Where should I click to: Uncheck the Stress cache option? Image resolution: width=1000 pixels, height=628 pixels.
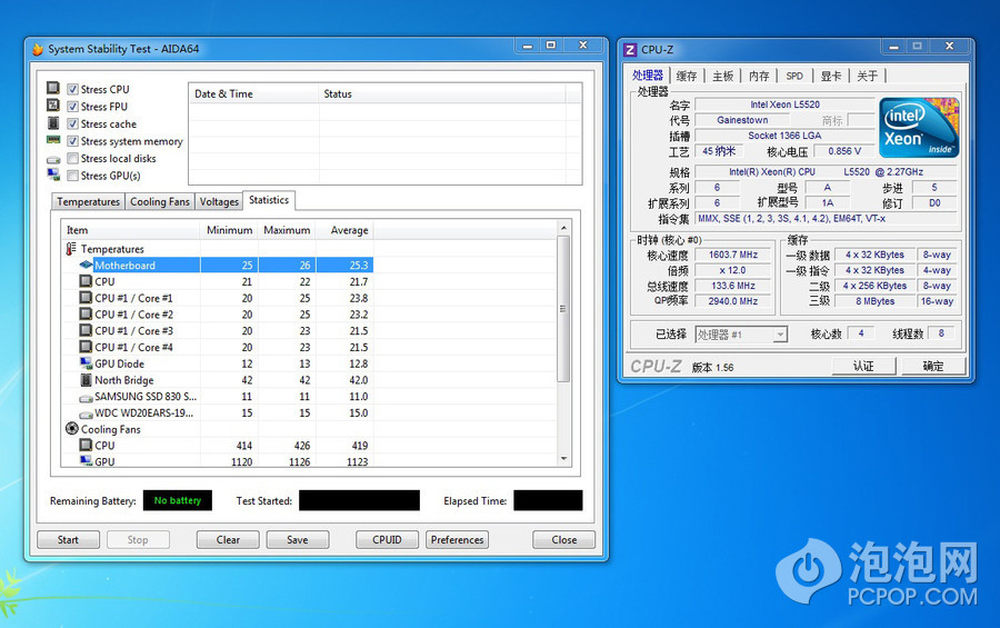click(73, 124)
